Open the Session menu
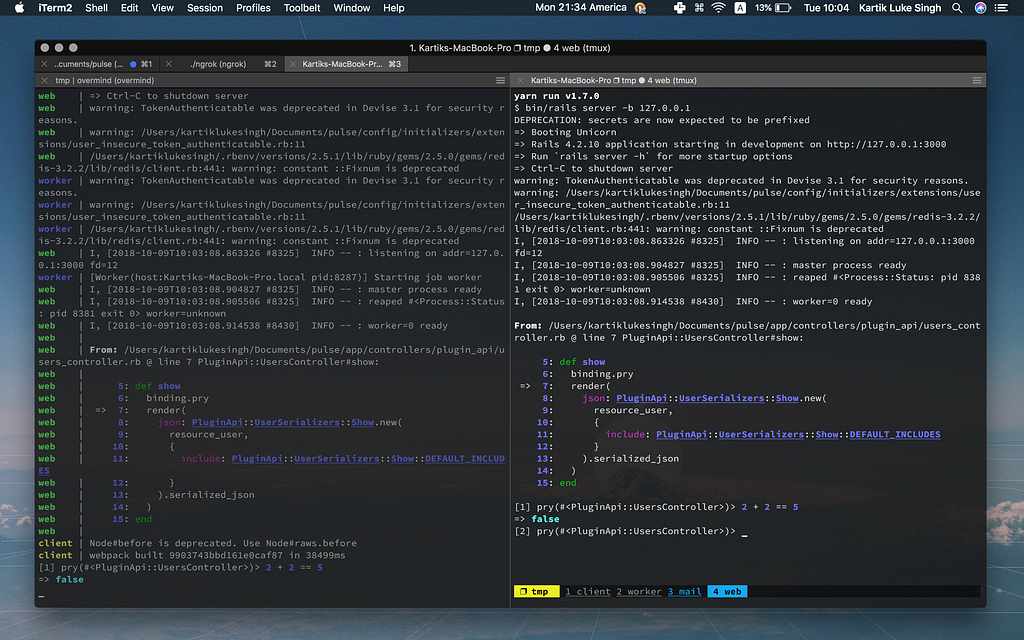The width and height of the screenshot is (1024, 640). coord(205,8)
